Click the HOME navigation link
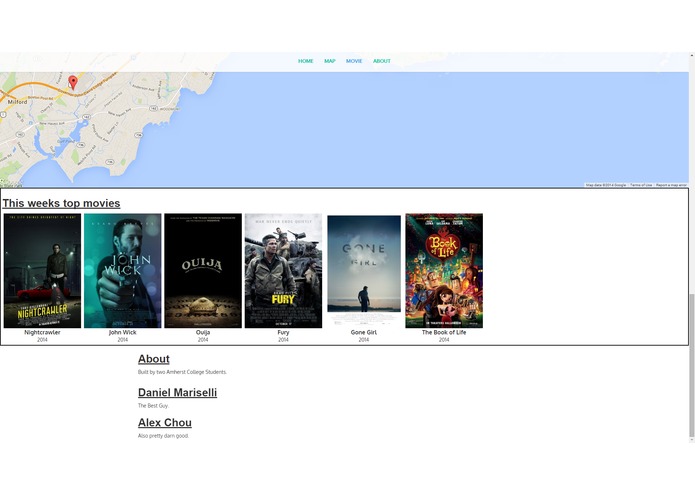This screenshot has width=695, height=494. (305, 61)
